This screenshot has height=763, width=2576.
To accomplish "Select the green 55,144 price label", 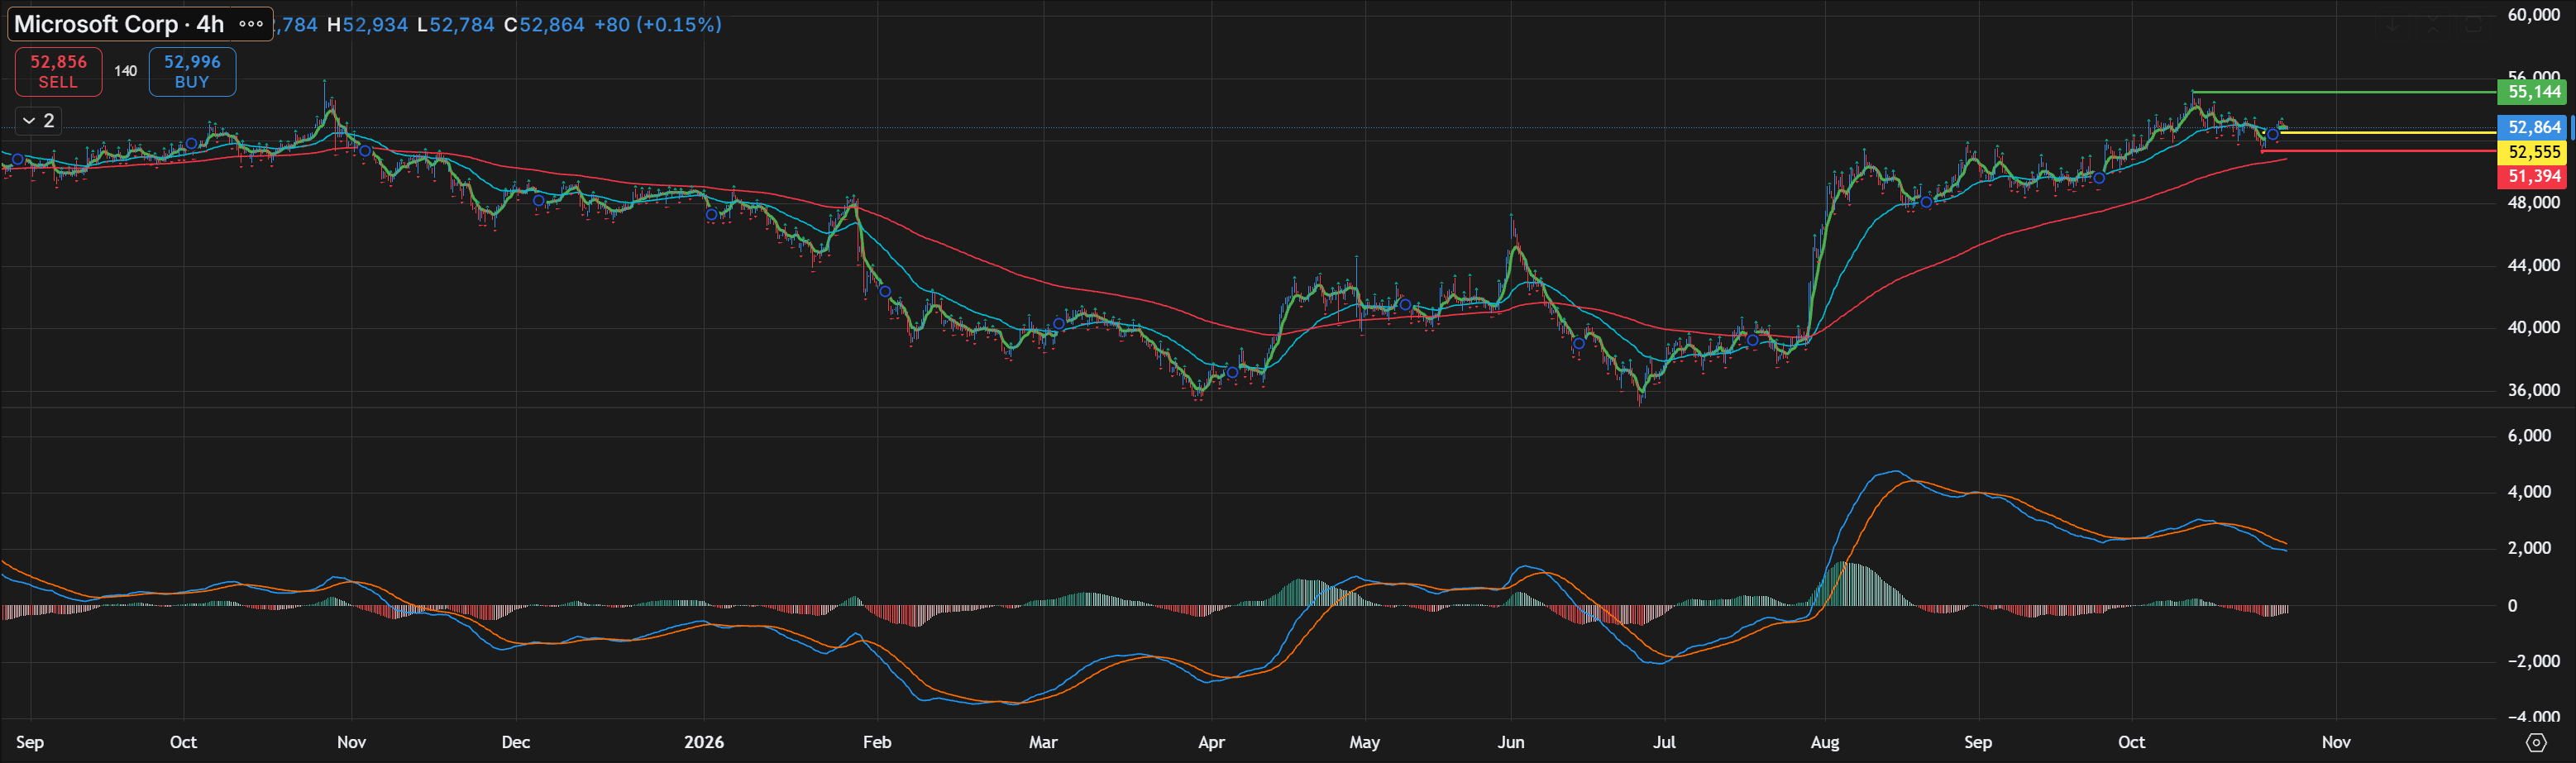I will [2533, 92].
